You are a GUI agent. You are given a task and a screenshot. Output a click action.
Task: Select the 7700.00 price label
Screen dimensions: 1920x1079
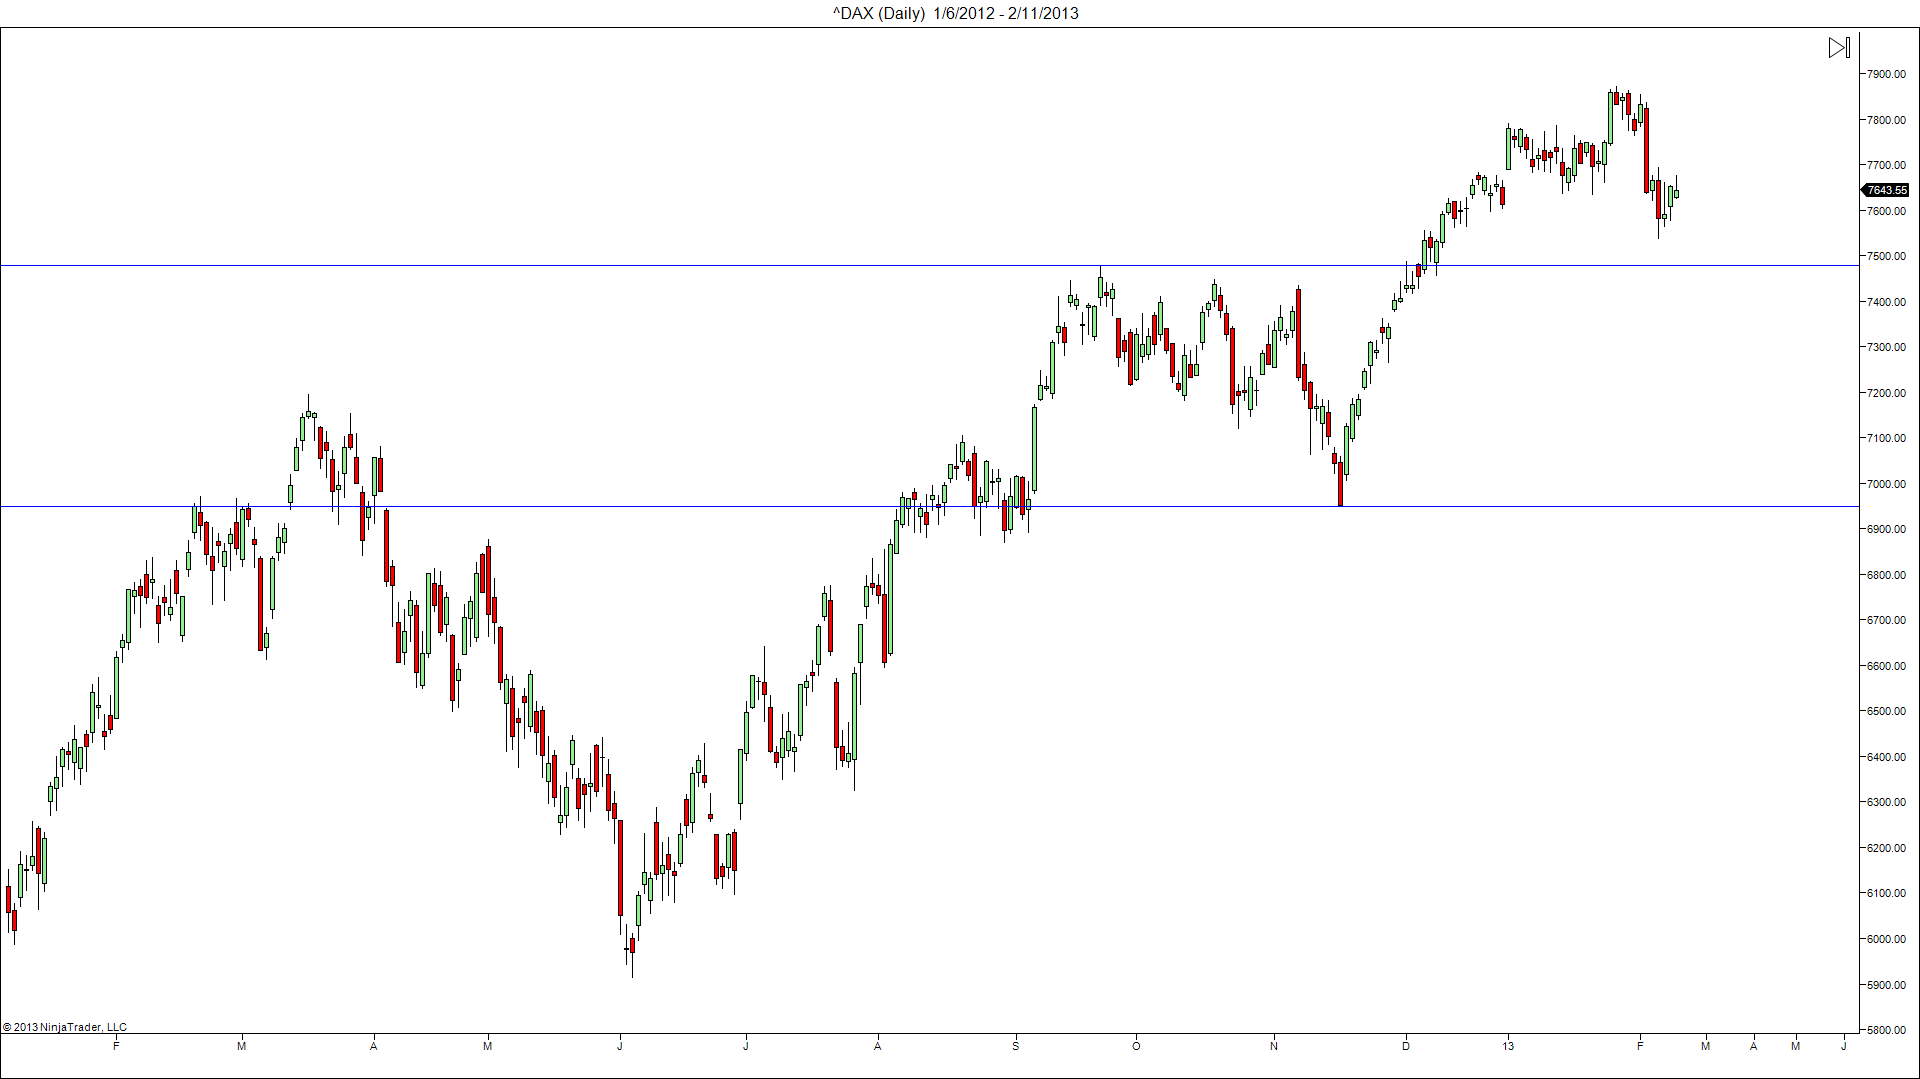1886,165
